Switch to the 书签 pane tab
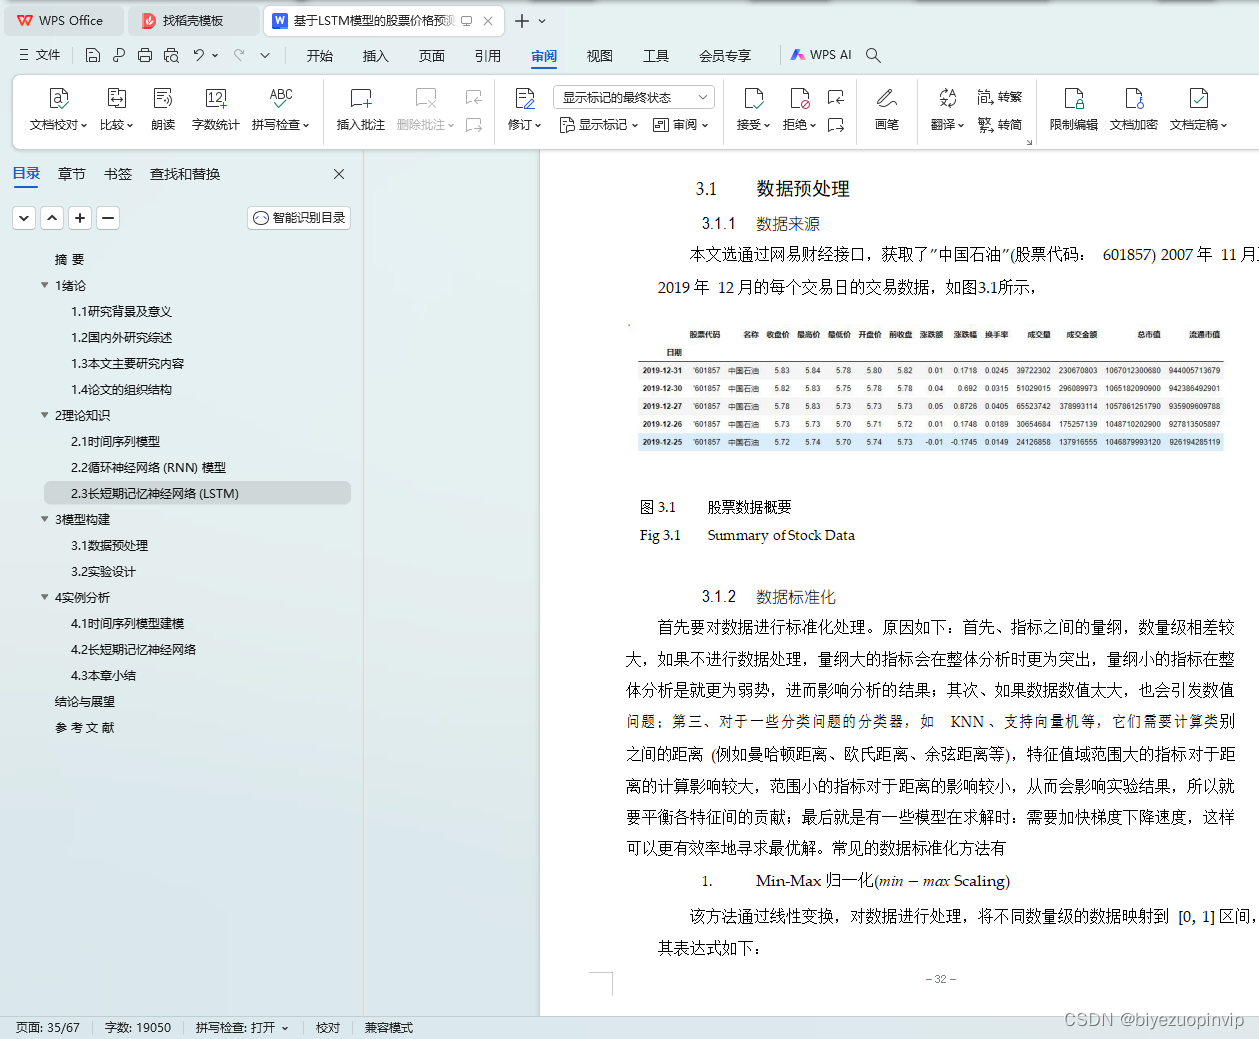Screen dimensions: 1259x1039 coord(118,174)
